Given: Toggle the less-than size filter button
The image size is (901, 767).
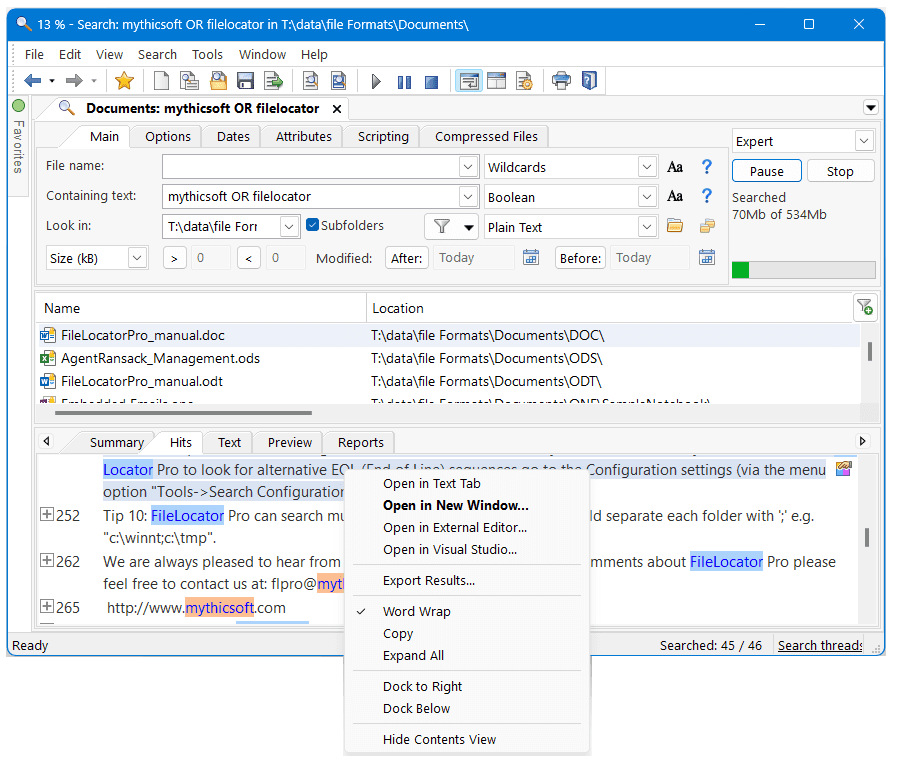Looking at the screenshot, I should point(249,259).
